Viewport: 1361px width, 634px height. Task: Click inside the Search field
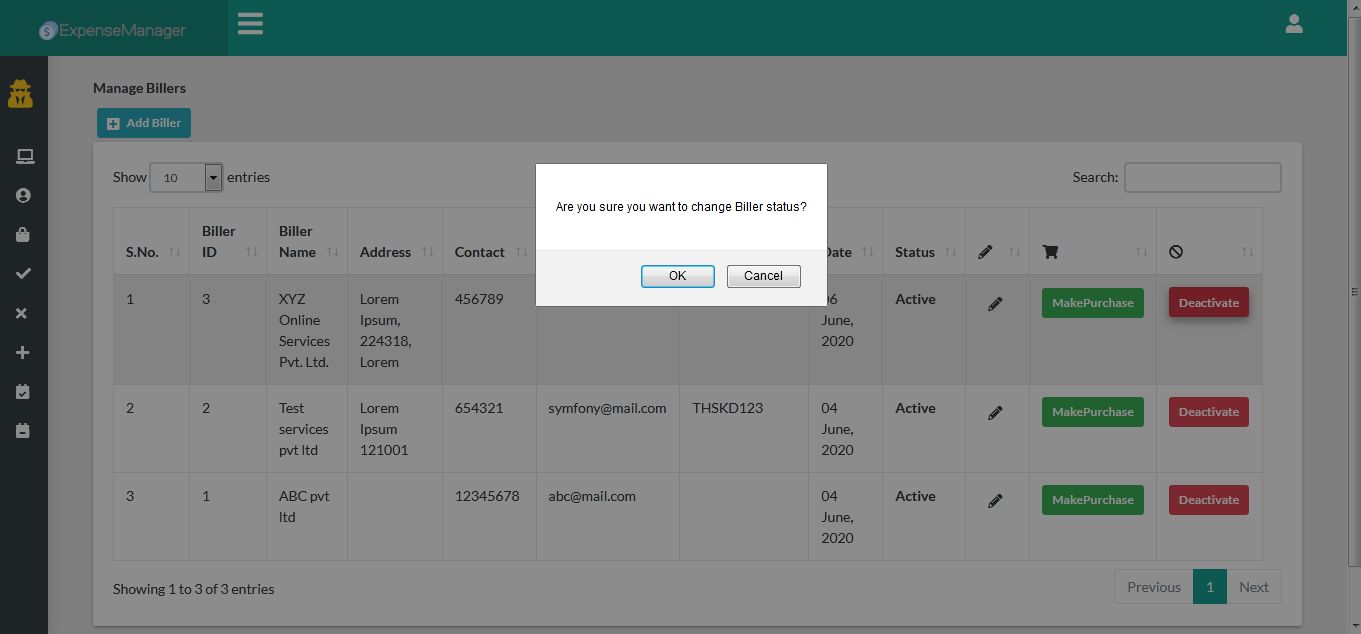[x=1202, y=177]
